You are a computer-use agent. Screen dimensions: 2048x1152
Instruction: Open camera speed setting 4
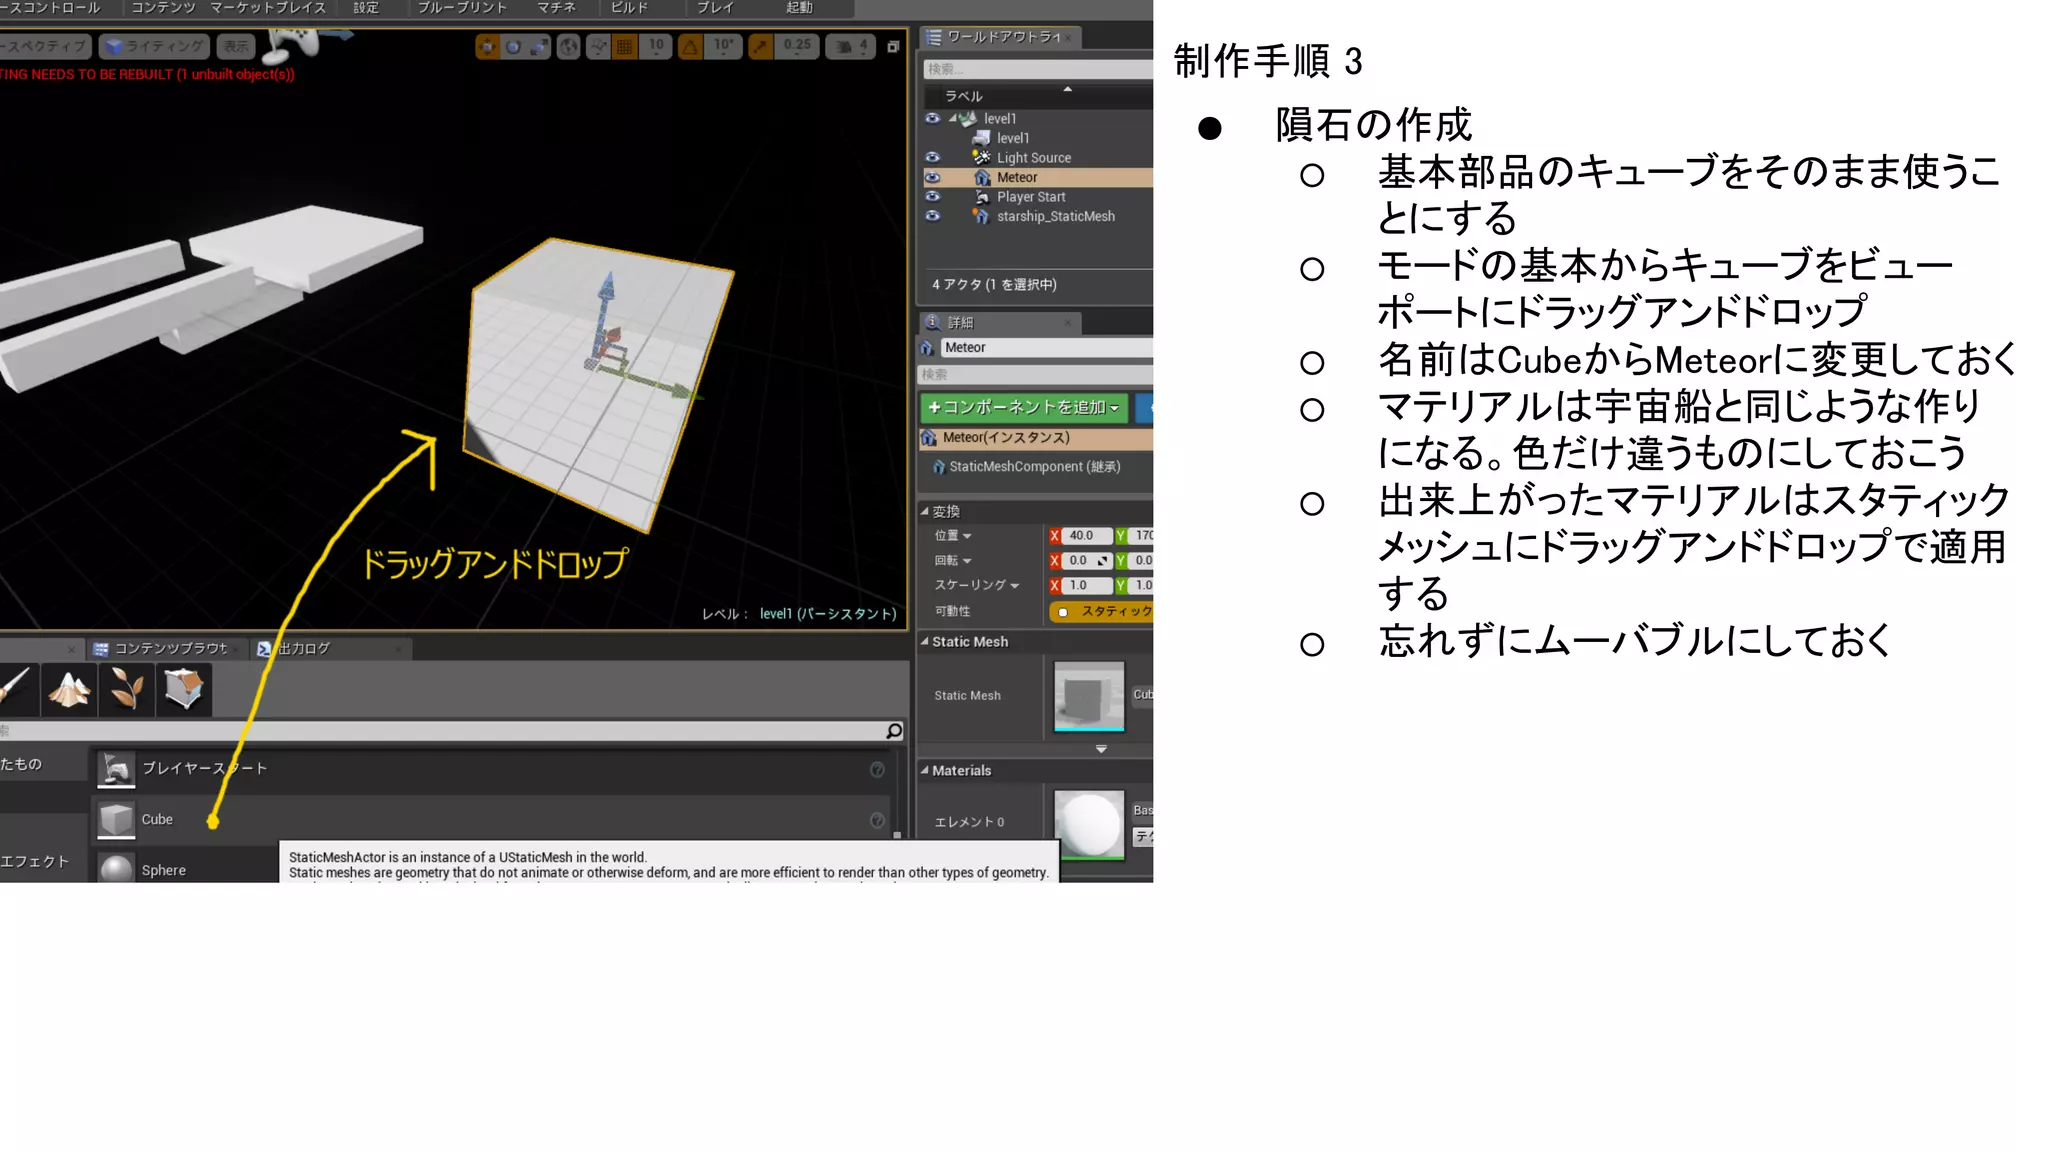(851, 46)
